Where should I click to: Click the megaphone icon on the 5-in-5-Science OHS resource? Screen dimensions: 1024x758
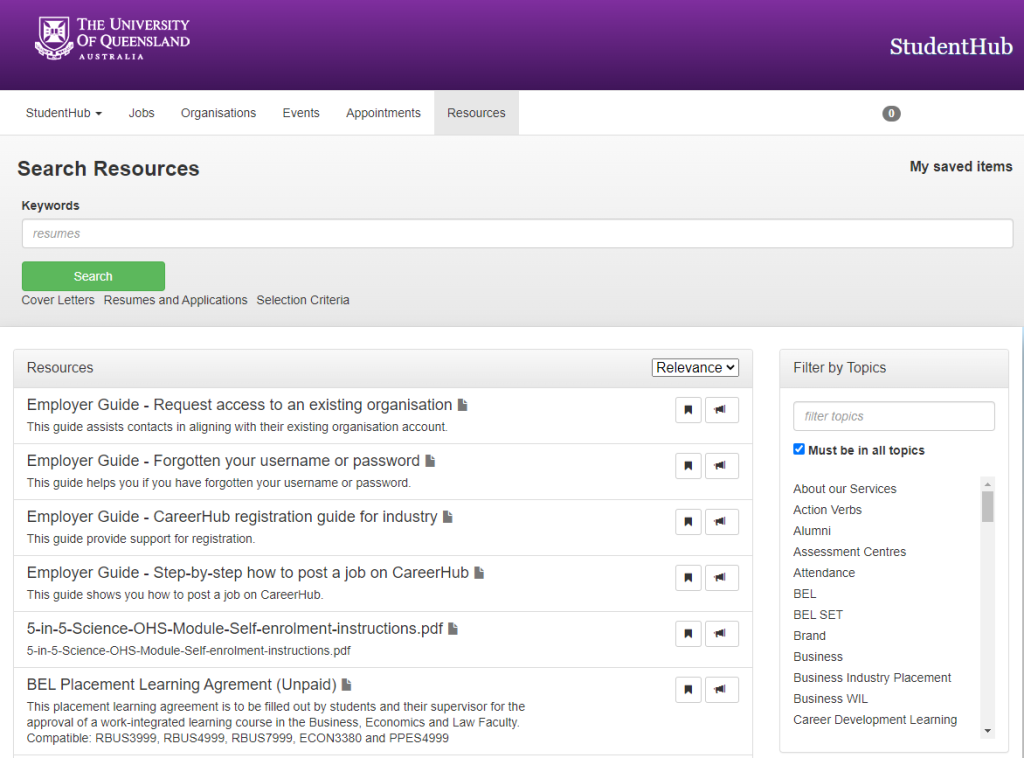coord(722,633)
